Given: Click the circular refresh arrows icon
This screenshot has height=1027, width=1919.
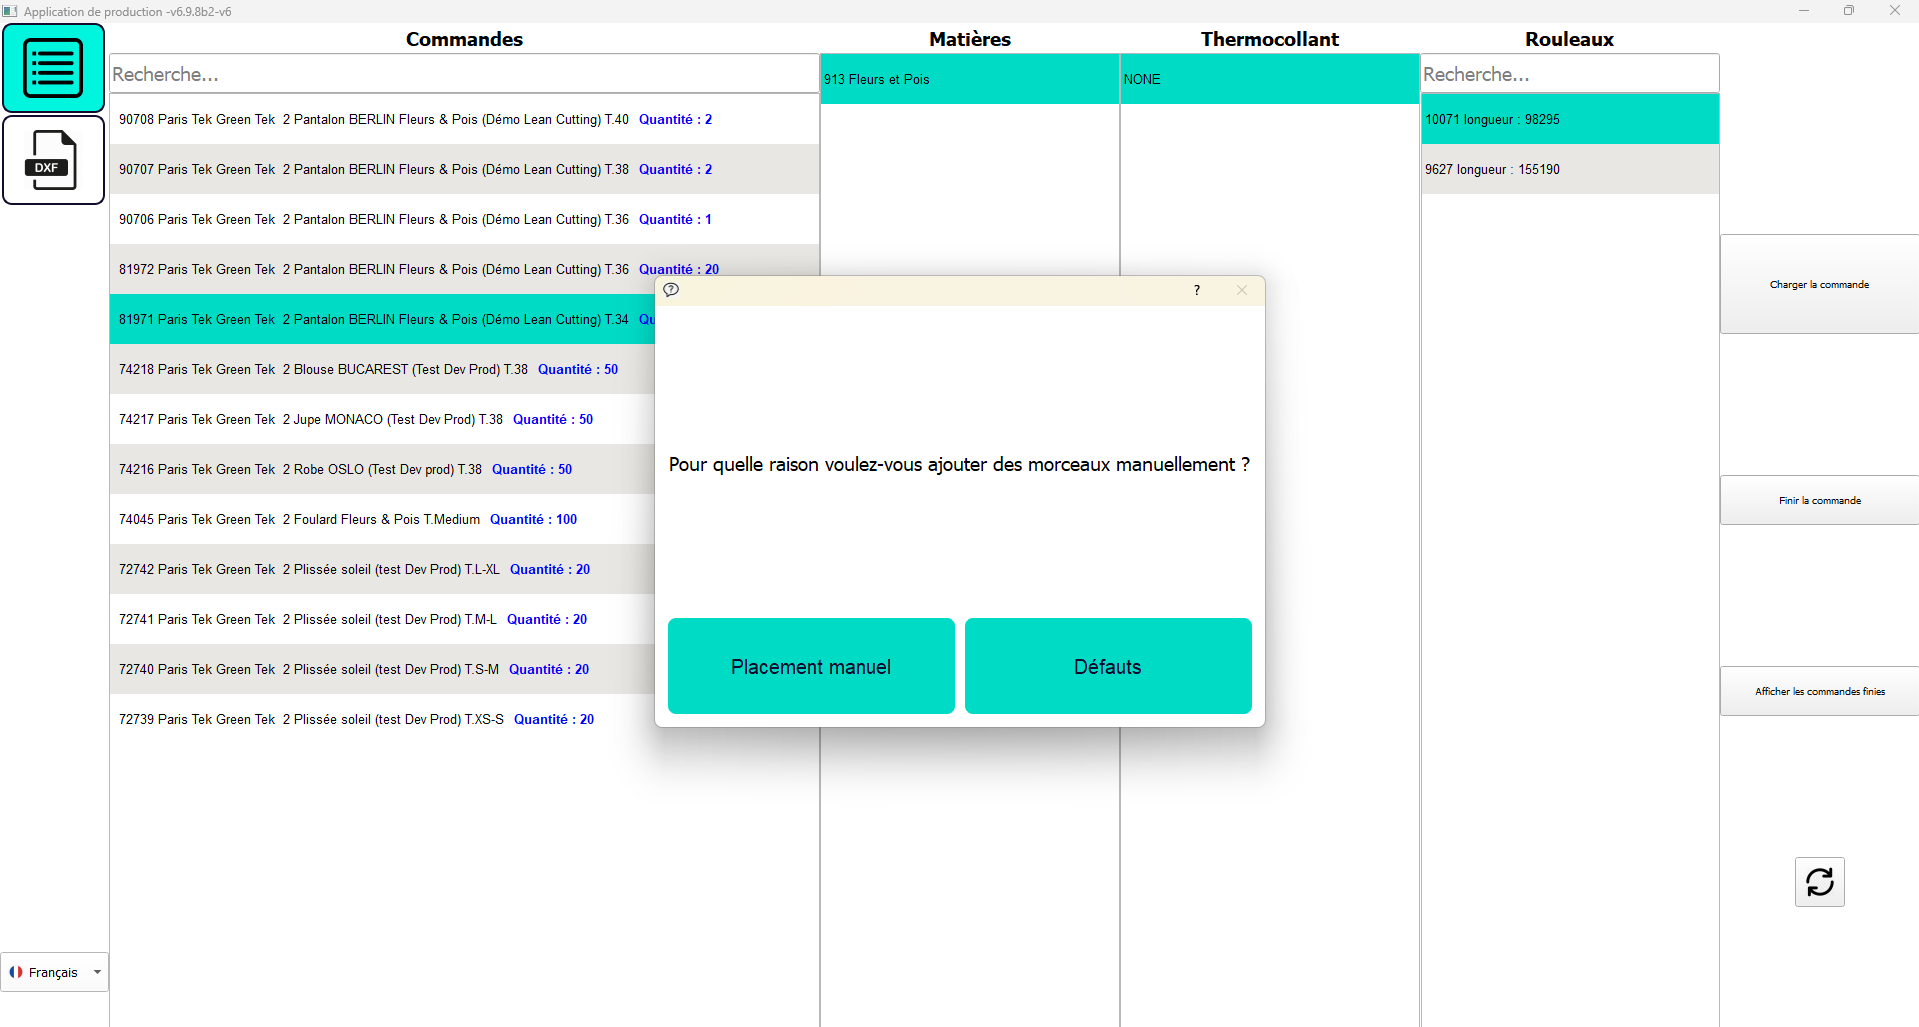Looking at the screenshot, I should [x=1819, y=882].
